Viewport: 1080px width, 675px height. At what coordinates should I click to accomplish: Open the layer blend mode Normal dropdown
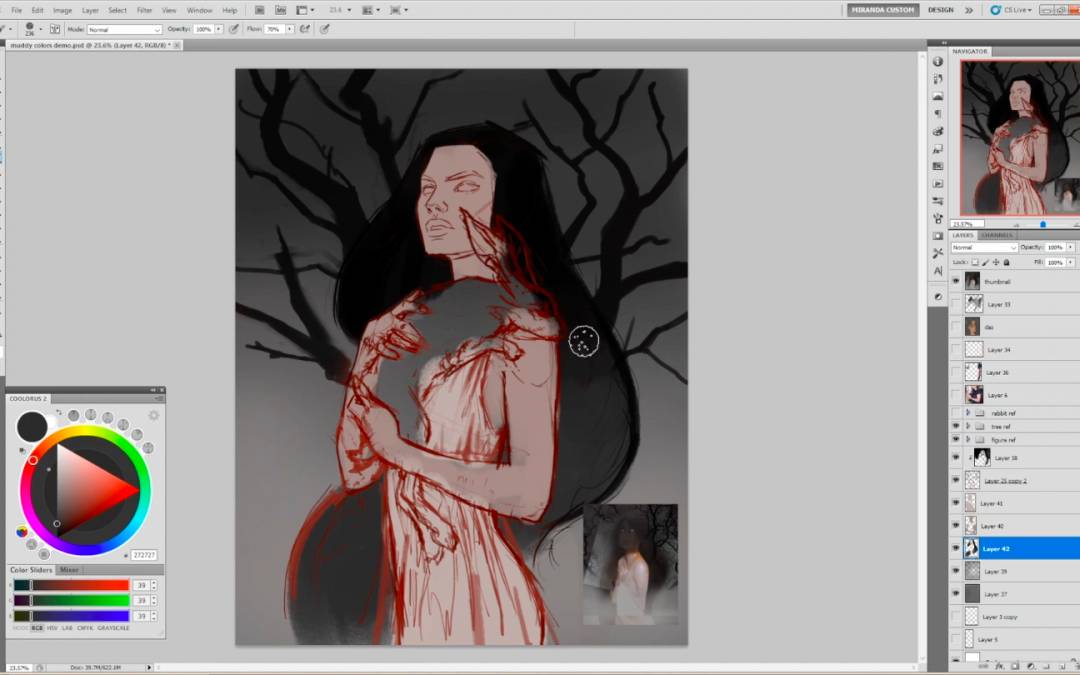click(x=984, y=247)
